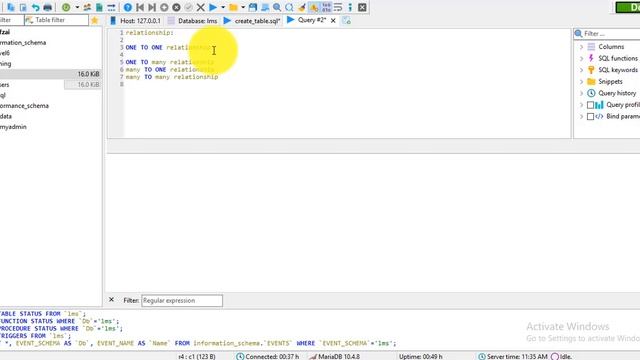Click the Paste icon in the toolbar

tap(23, 7)
